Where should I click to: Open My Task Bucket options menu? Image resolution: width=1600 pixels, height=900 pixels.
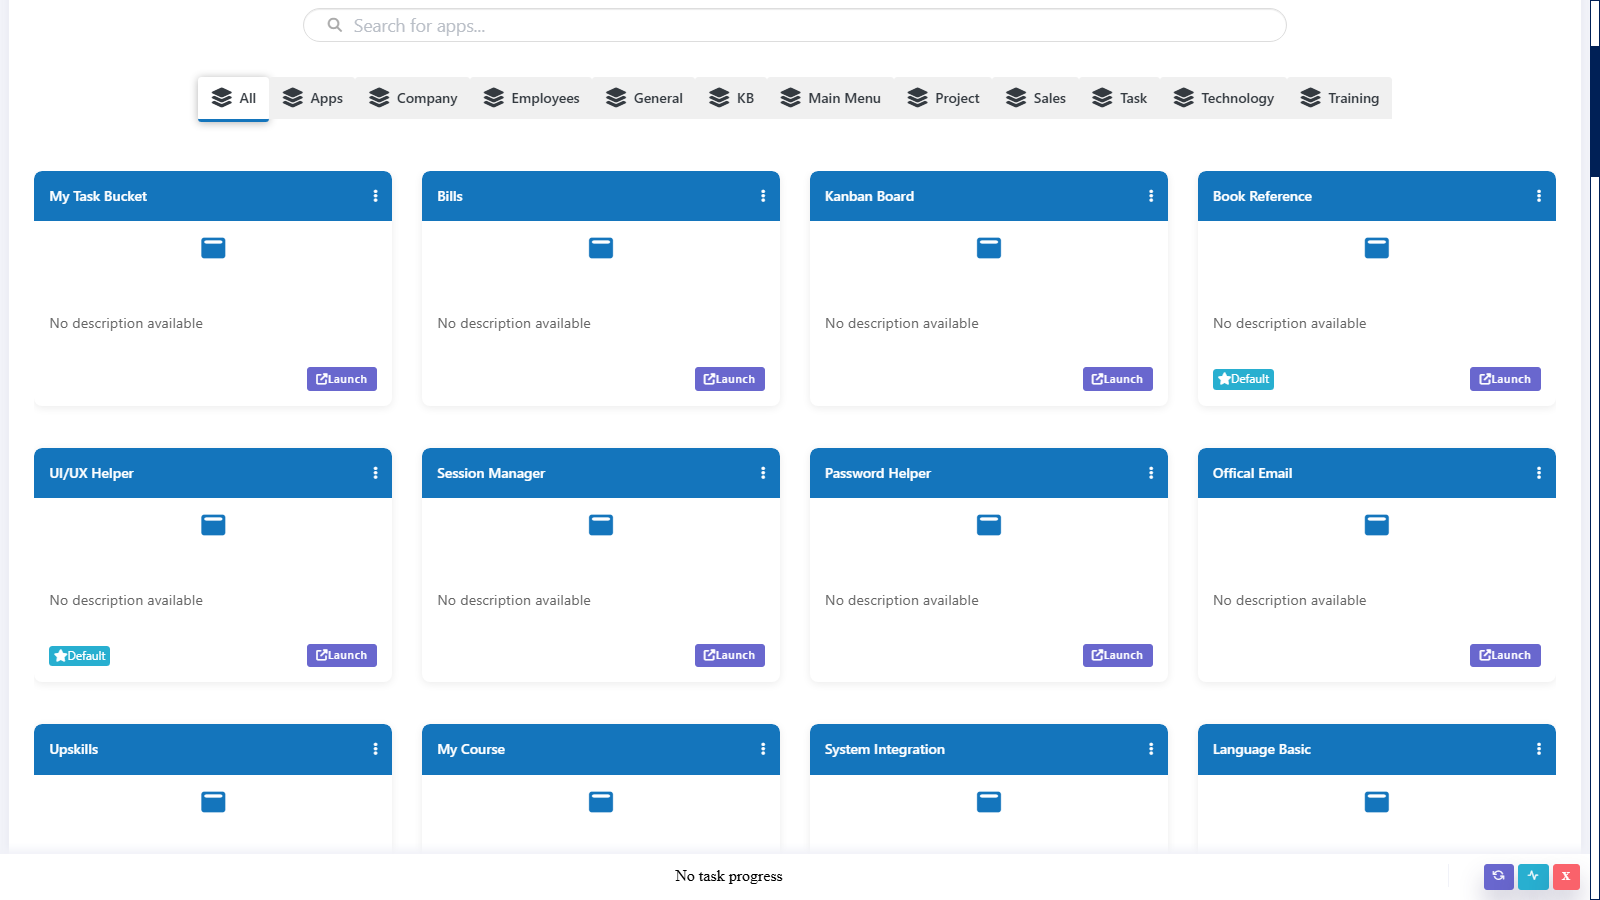[376, 196]
